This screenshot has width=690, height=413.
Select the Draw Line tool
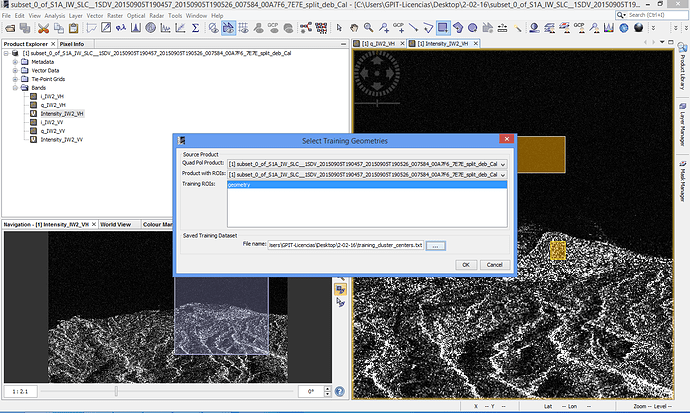coord(413,28)
